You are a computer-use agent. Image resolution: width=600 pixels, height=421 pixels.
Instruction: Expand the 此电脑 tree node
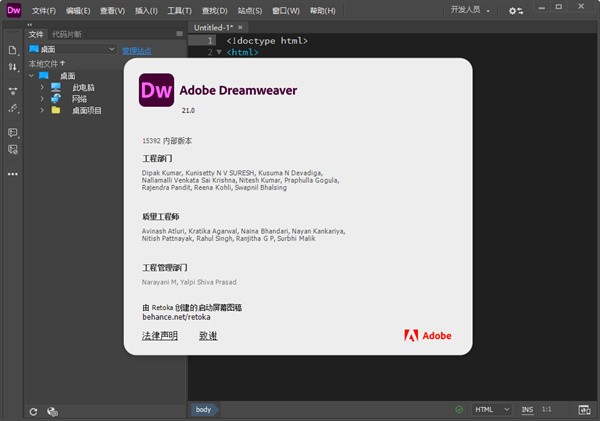[42, 87]
